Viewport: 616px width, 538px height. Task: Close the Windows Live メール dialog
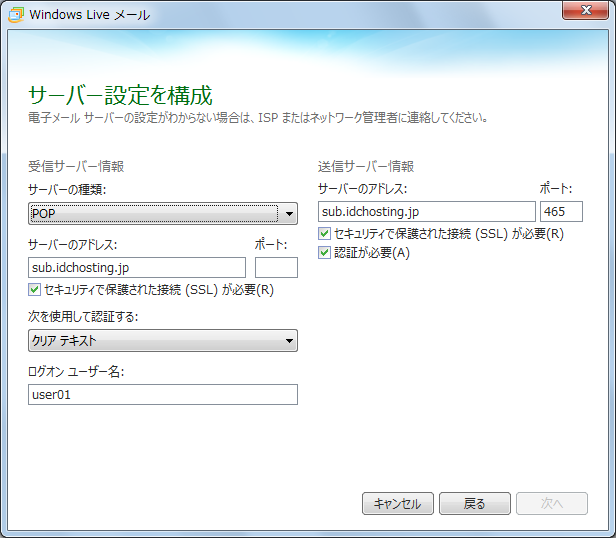click(x=585, y=10)
